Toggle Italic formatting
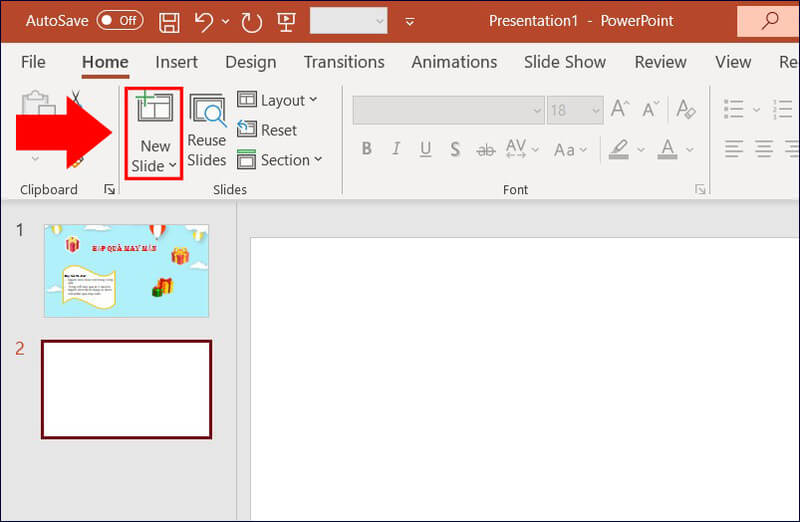The image size is (800, 522). click(396, 149)
